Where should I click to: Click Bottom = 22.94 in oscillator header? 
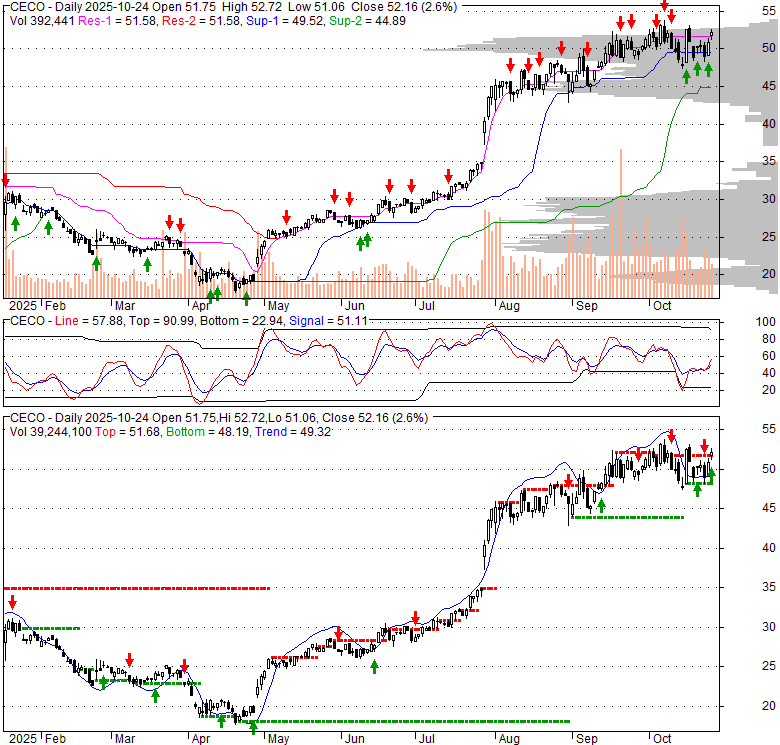241,321
